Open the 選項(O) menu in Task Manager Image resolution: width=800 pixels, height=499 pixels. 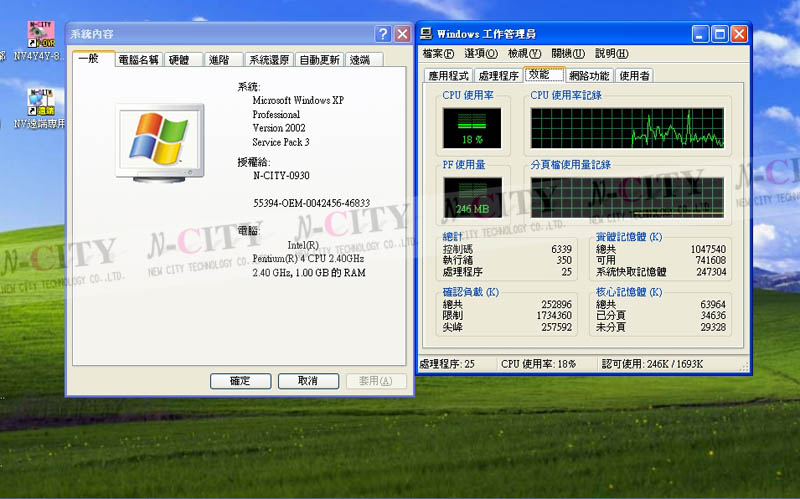[481, 53]
